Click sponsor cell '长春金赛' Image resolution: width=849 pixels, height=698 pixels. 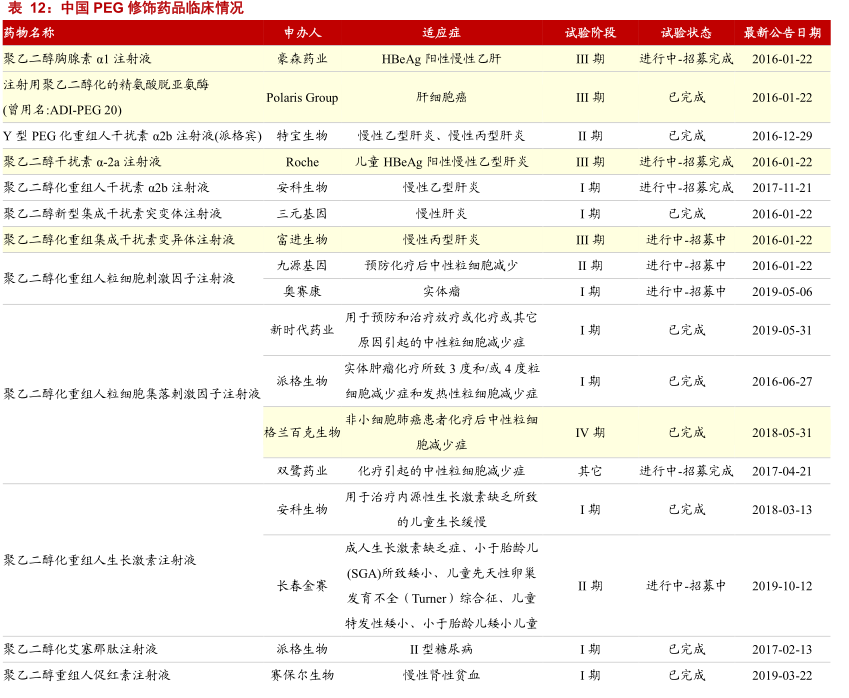pos(302,585)
